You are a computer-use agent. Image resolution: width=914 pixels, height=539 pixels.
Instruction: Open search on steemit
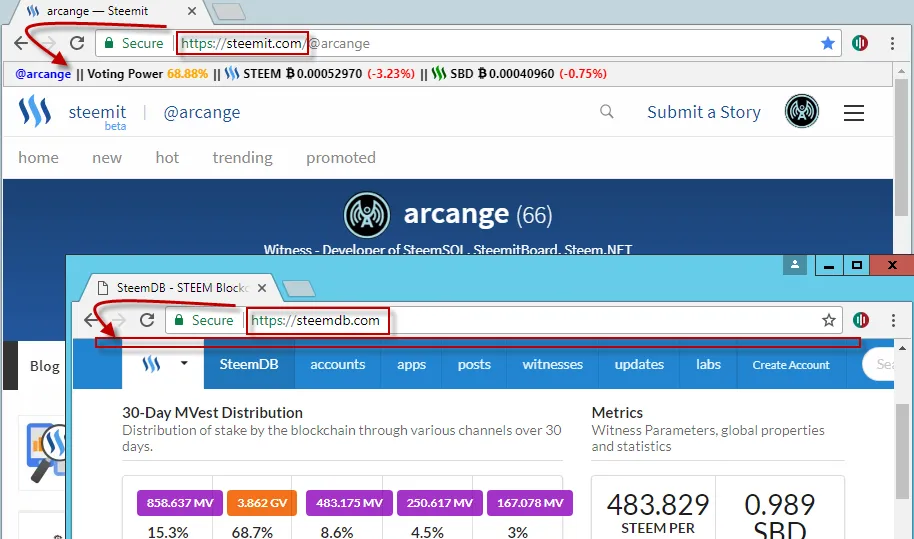607,111
